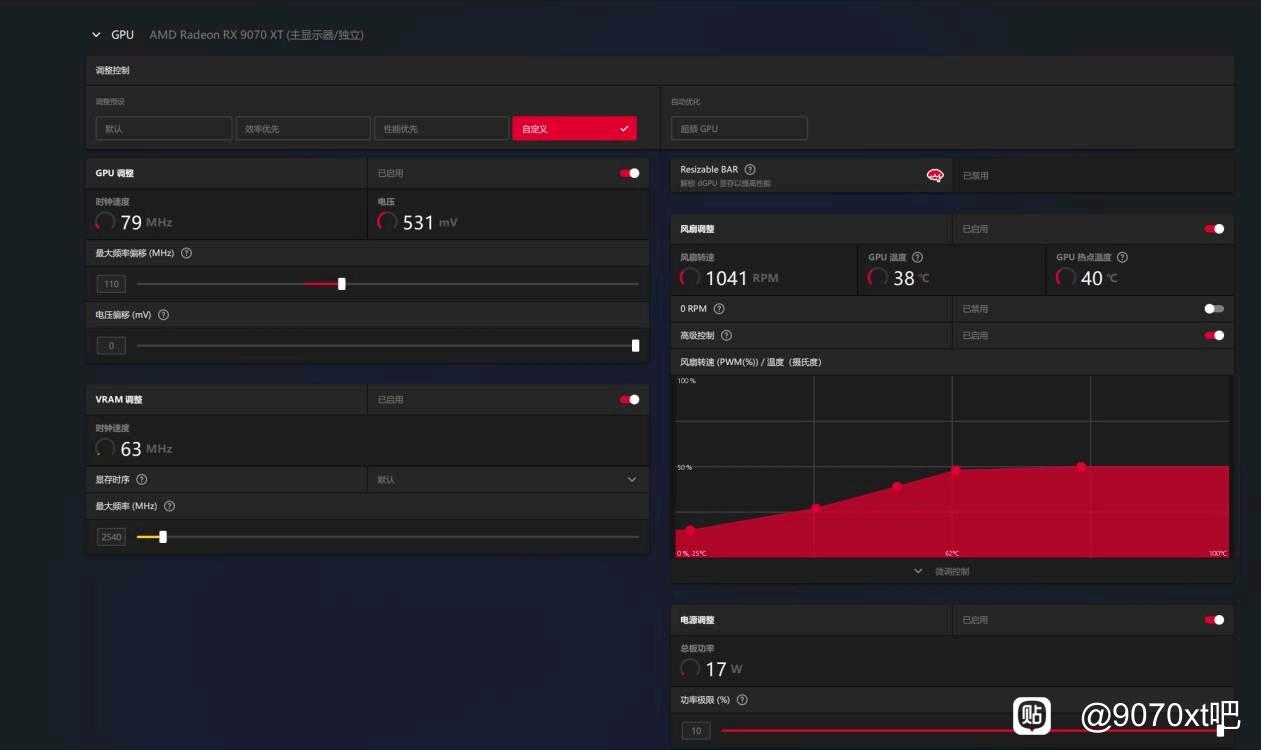Image resolution: width=1261 pixels, height=750 pixels.
Task: Click the 2540 VRAM frequency value box
Action: [x=111, y=537]
